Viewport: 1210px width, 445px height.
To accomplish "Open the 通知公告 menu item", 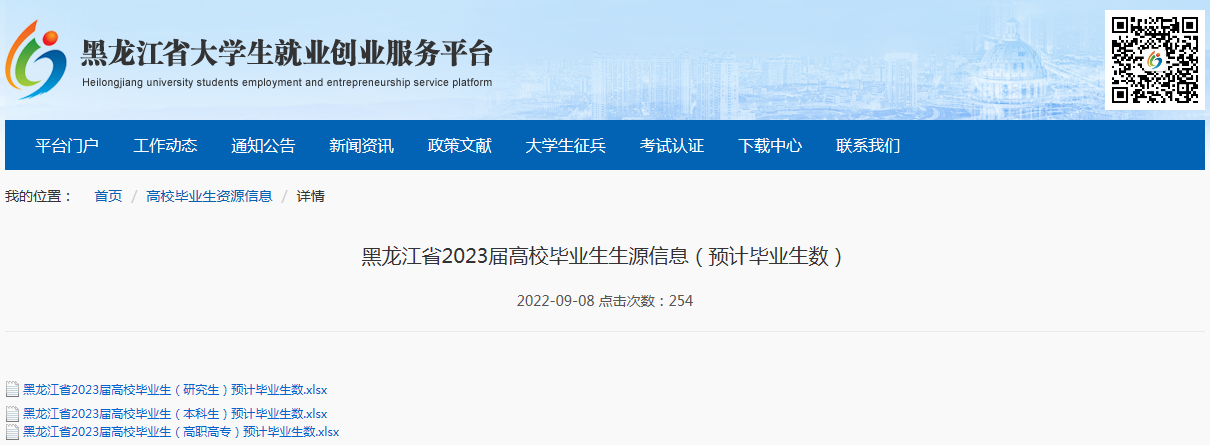I will (x=263, y=146).
